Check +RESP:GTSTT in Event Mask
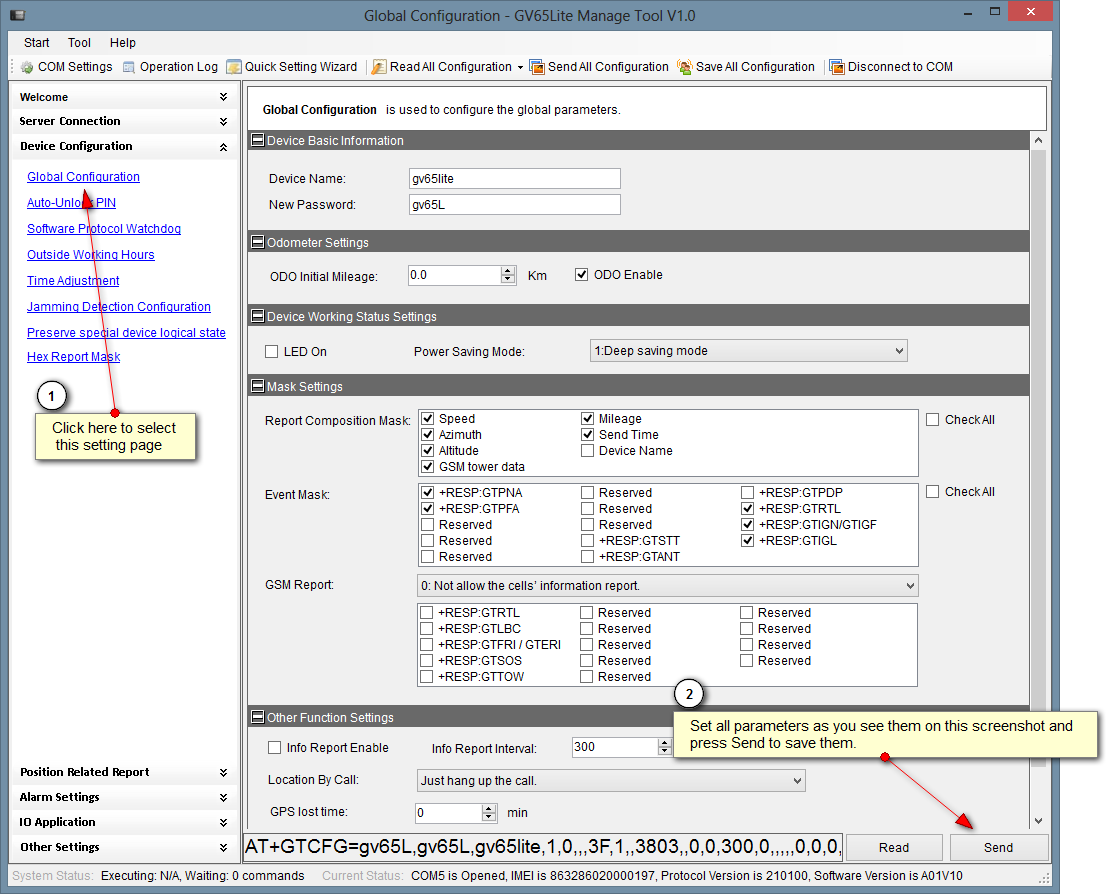Screen dimensions: 1108x894 587,540
